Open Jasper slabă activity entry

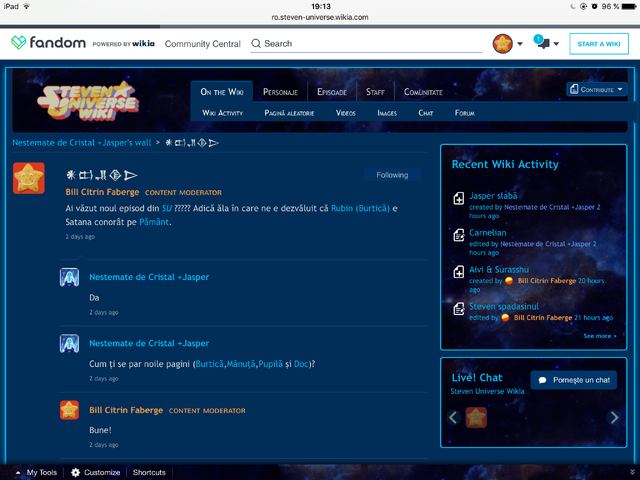tap(493, 196)
